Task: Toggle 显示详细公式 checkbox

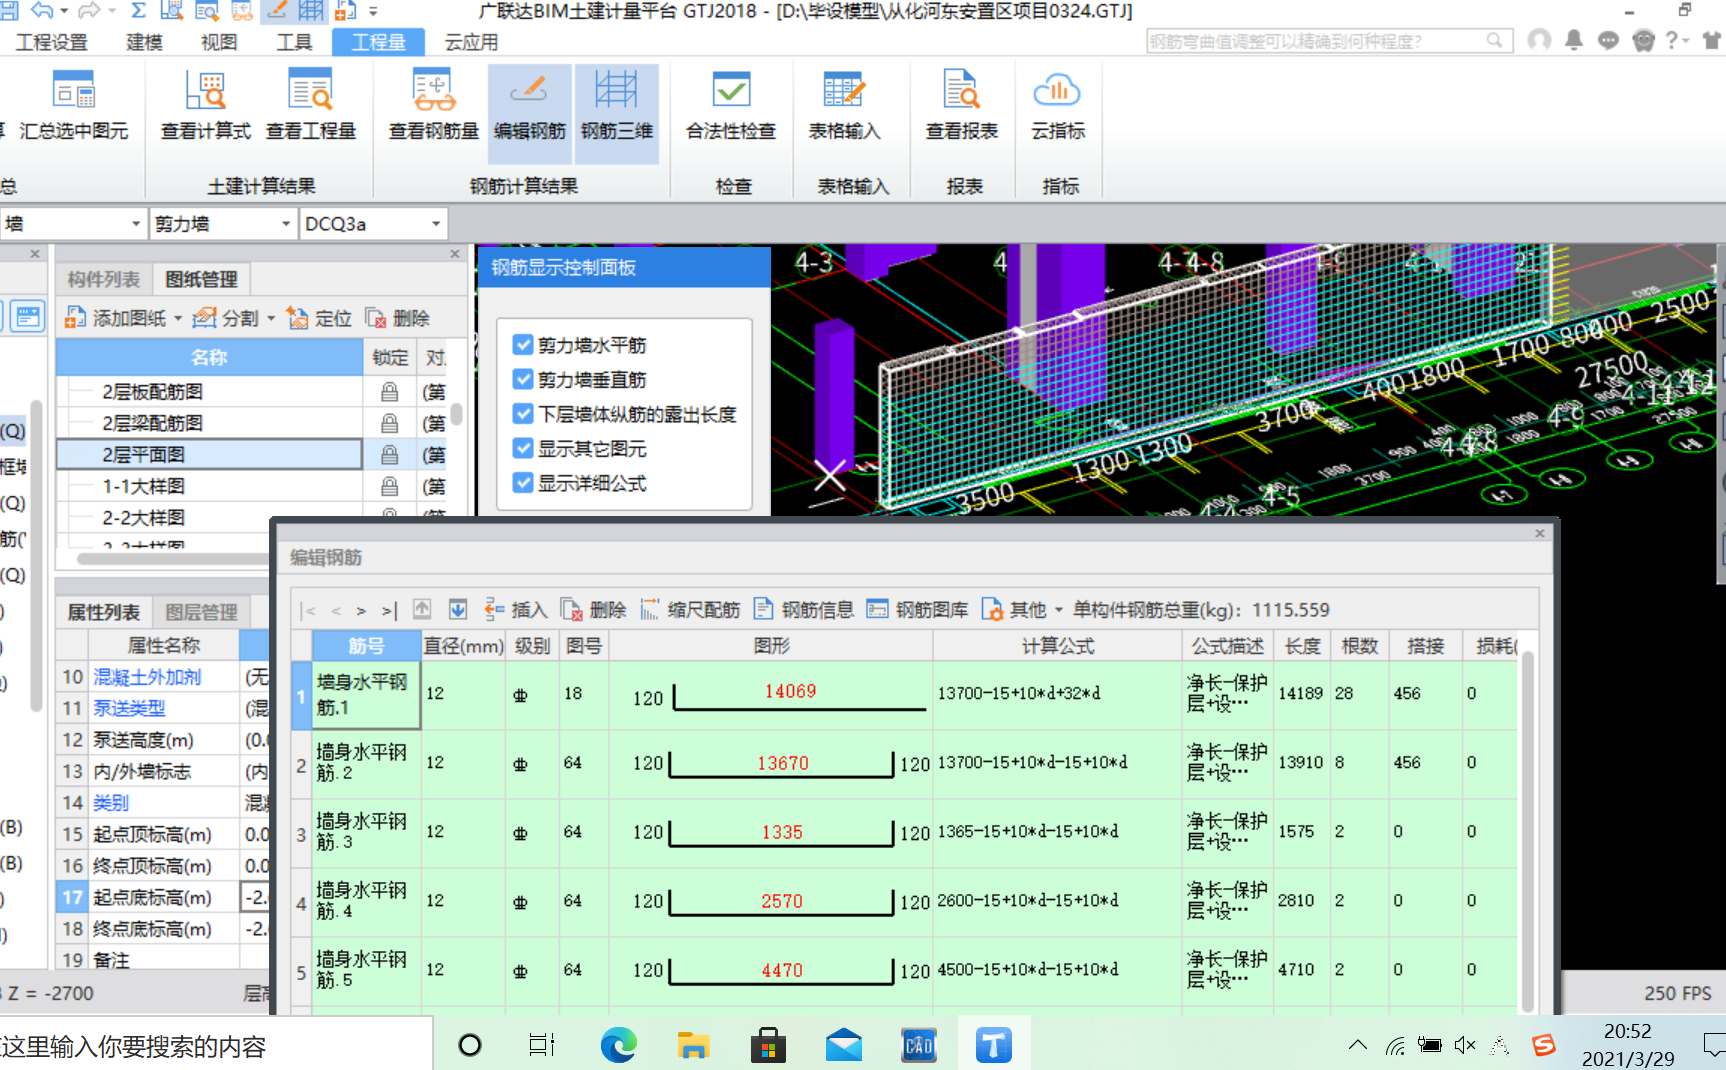Action: click(523, 483)
